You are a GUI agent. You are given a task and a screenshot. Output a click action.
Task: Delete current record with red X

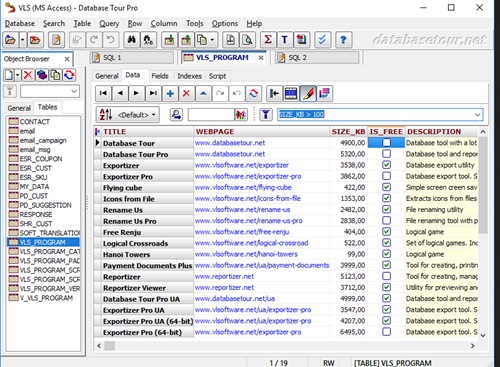[x=186, y=93]
